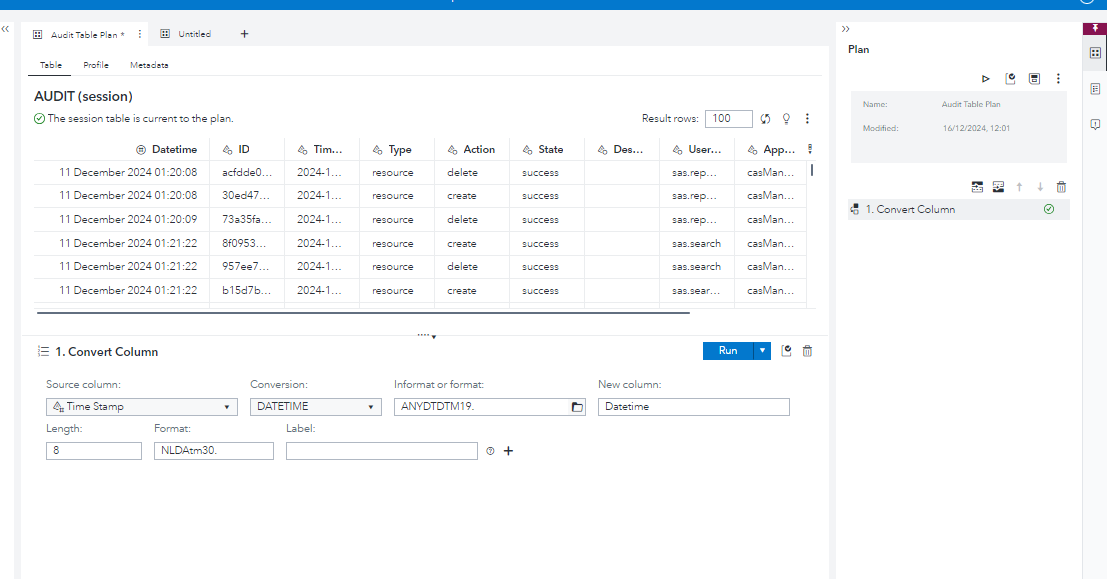Refresh the result rows
The width and height of the screenshot is (1107, 579).
pos(765,118)
